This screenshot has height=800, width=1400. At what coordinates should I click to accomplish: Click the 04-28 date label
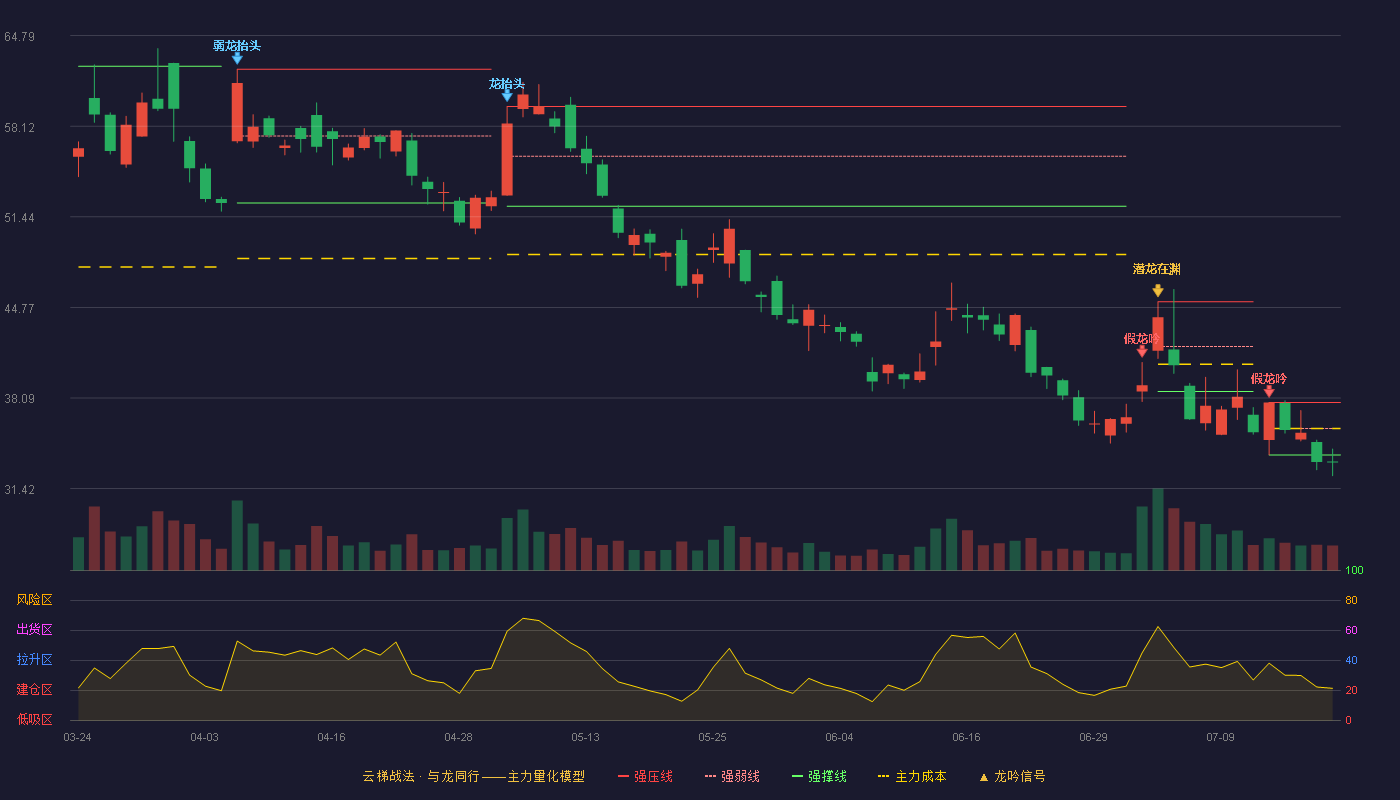458,737
